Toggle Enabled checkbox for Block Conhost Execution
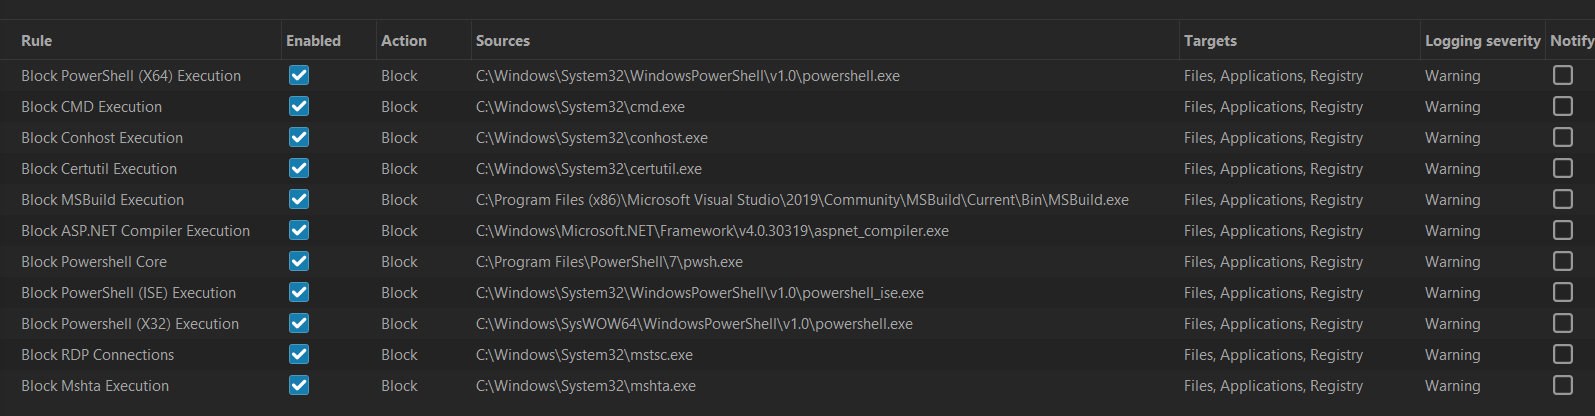1595x416 pixels. tap(299, 137)
